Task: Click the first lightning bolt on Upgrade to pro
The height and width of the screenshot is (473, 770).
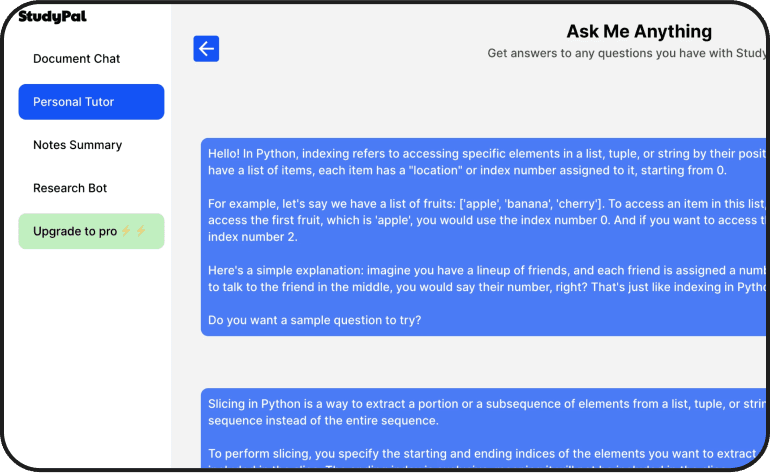Action: click(x=126, y=230)
